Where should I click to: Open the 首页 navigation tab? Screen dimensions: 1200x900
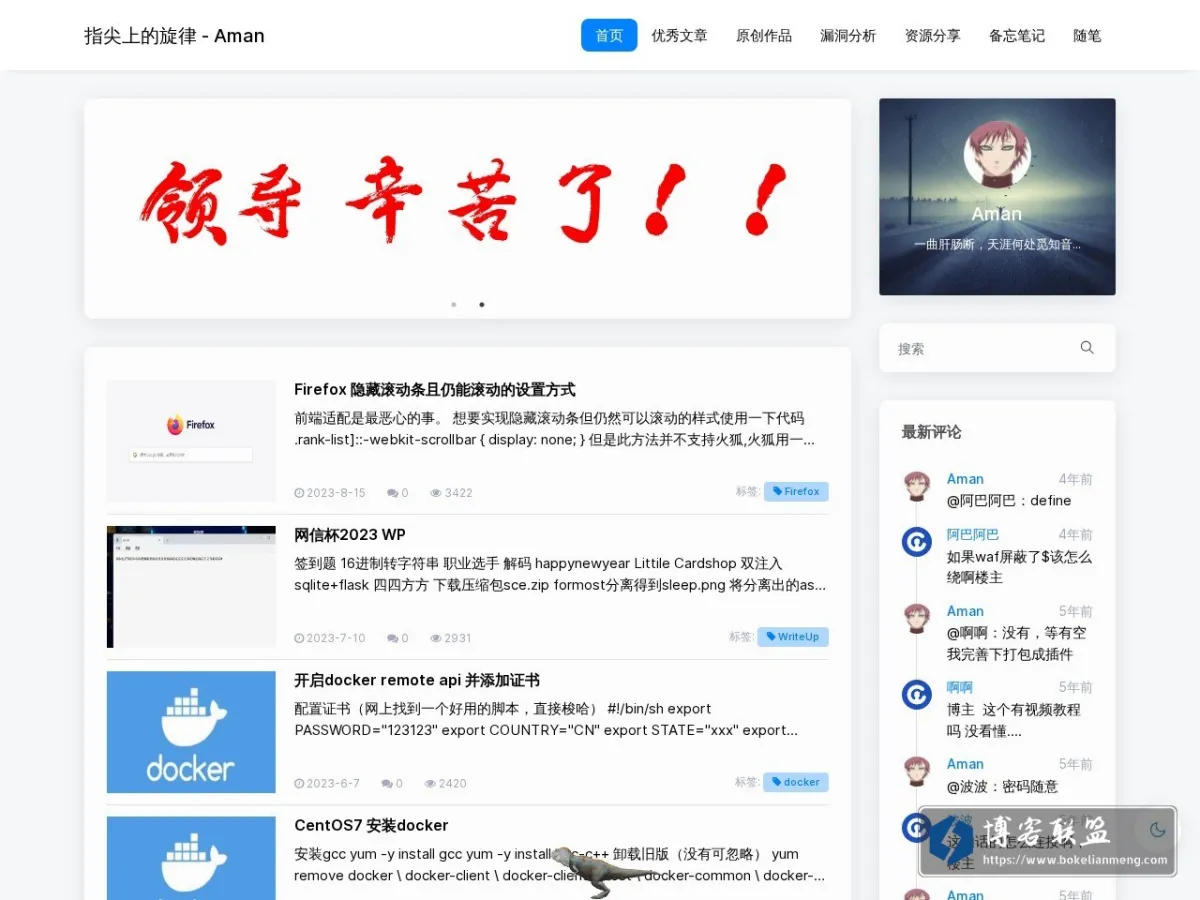point(609,36)
